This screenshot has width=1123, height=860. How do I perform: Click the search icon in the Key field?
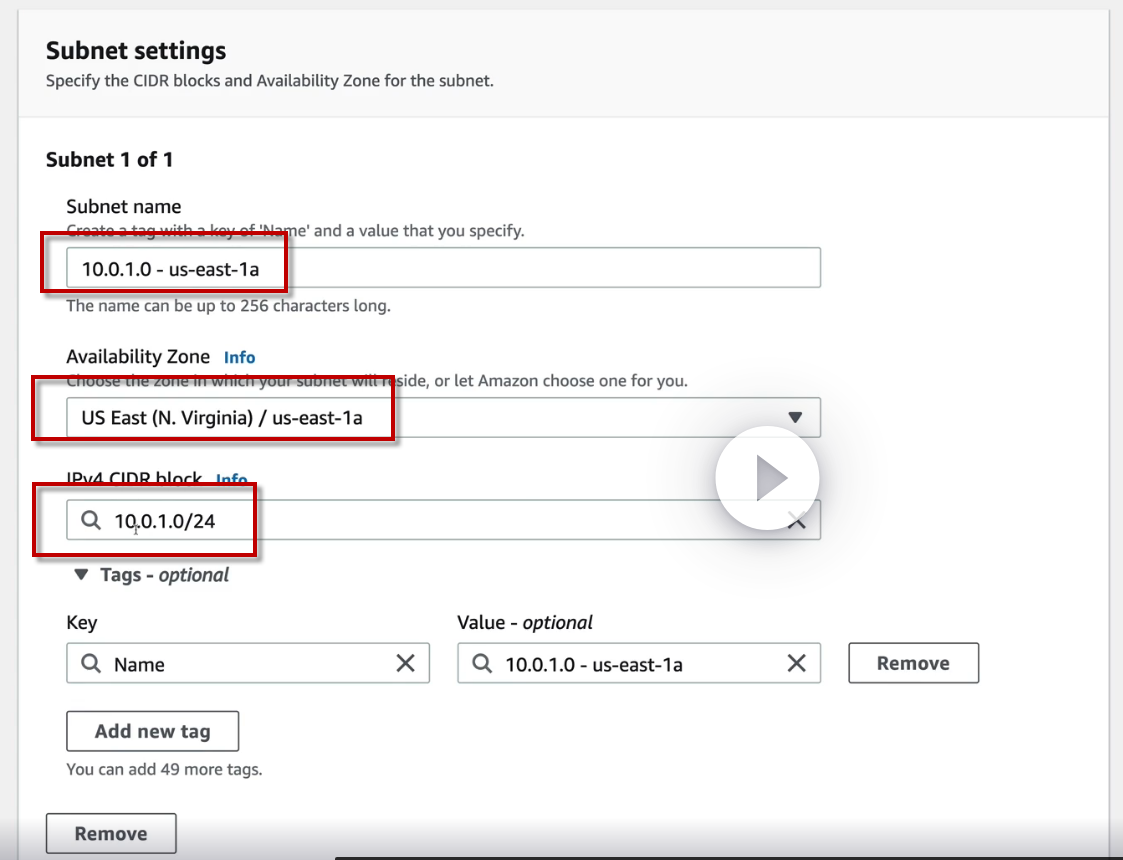click(91, 664)
